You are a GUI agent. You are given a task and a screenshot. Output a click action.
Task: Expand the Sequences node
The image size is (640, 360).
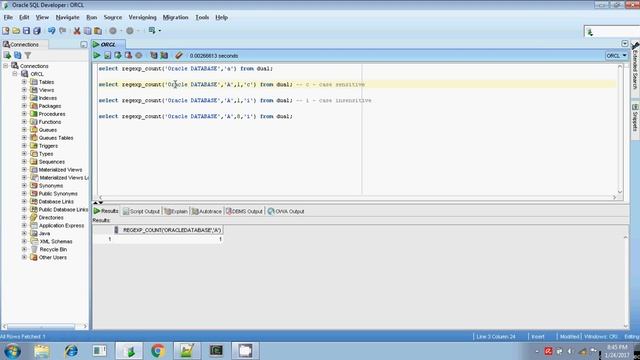click(x=24, y=162)
